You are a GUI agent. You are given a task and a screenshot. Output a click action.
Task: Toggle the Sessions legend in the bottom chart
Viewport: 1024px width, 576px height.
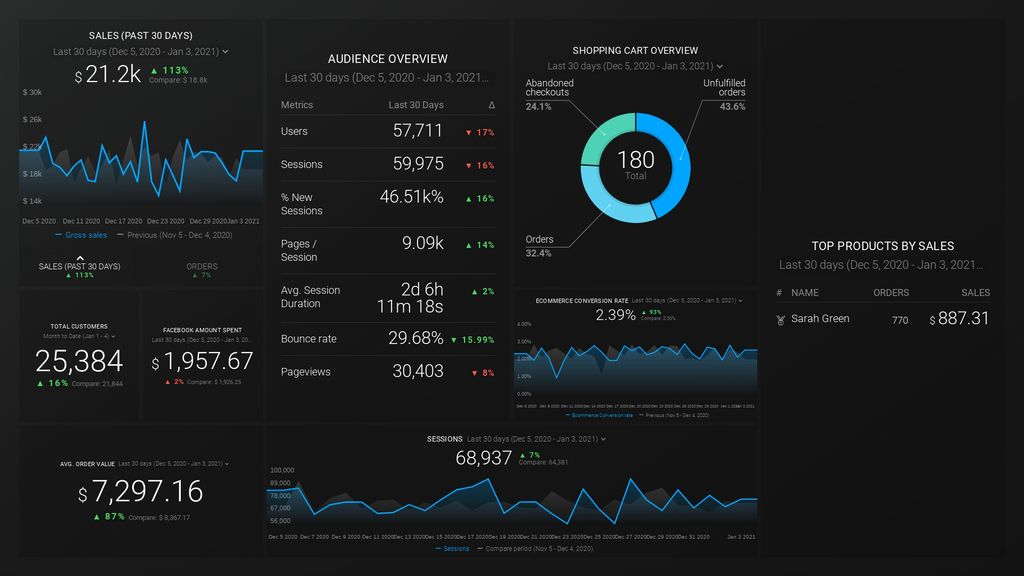(x=452, y=549)
